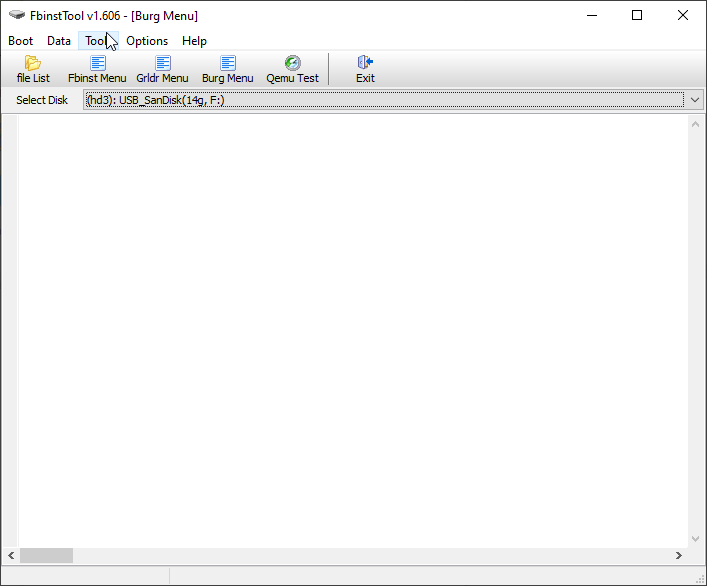Click the horizontal scrollbar thumb
The height and width of the screenshot is (586, 707).
(46, 555)
